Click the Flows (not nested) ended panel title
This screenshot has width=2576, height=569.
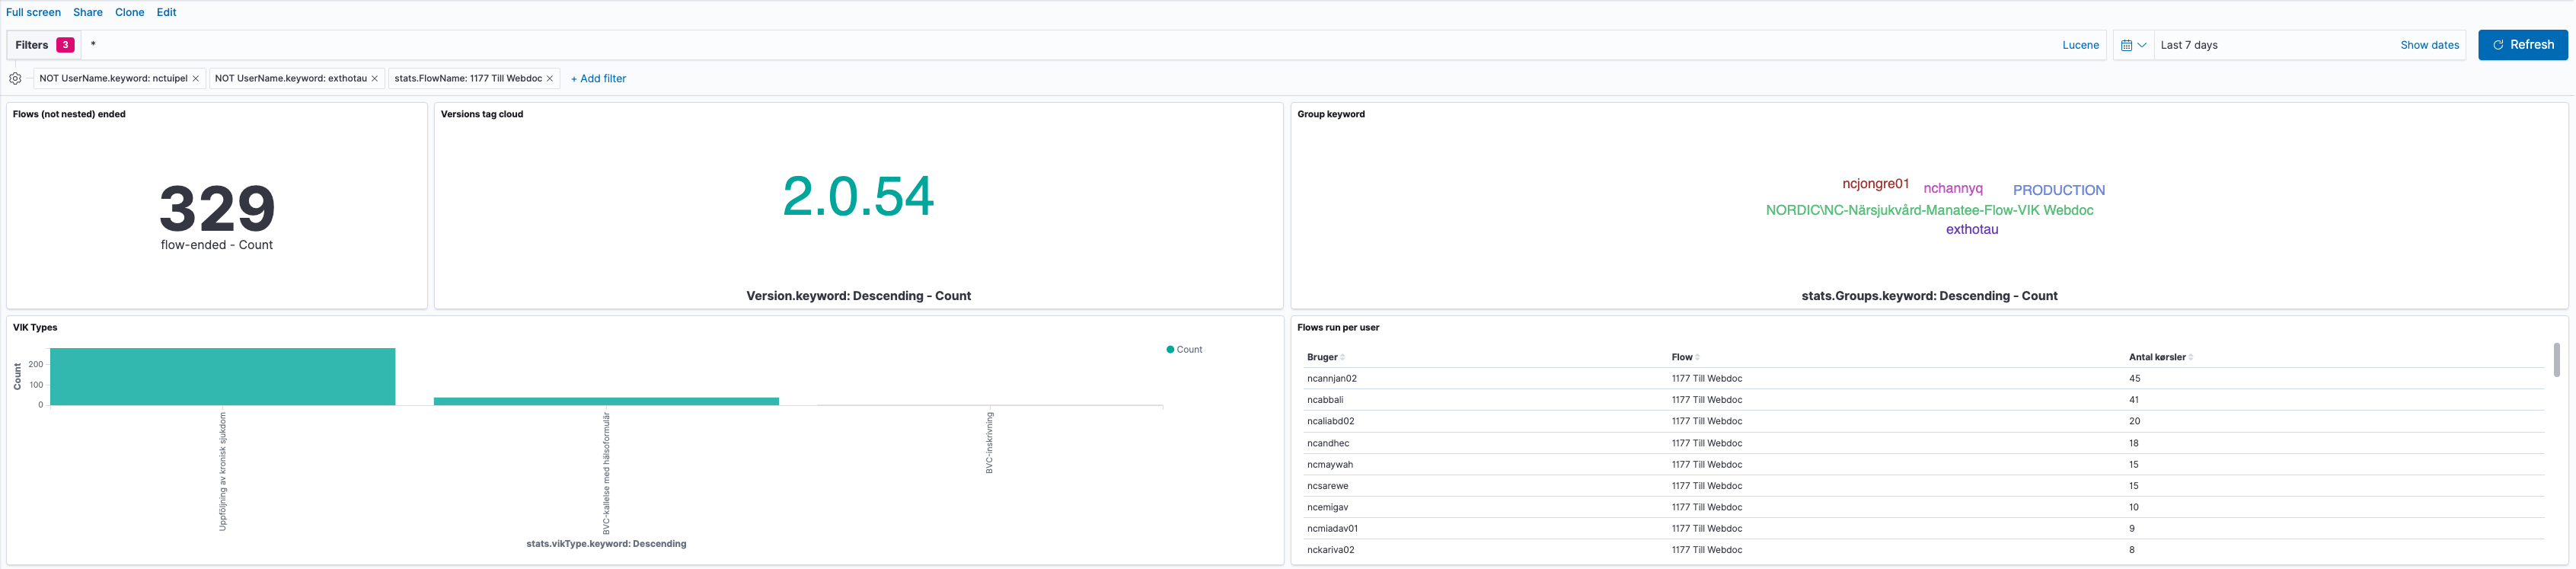[69, 114]
